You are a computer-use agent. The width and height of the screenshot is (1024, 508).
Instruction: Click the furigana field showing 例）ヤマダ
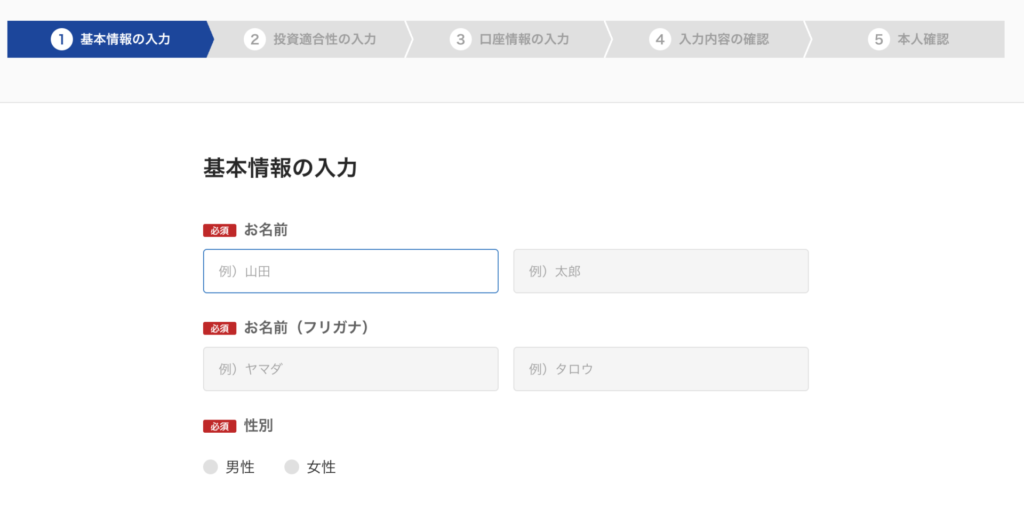pos(350,369)
